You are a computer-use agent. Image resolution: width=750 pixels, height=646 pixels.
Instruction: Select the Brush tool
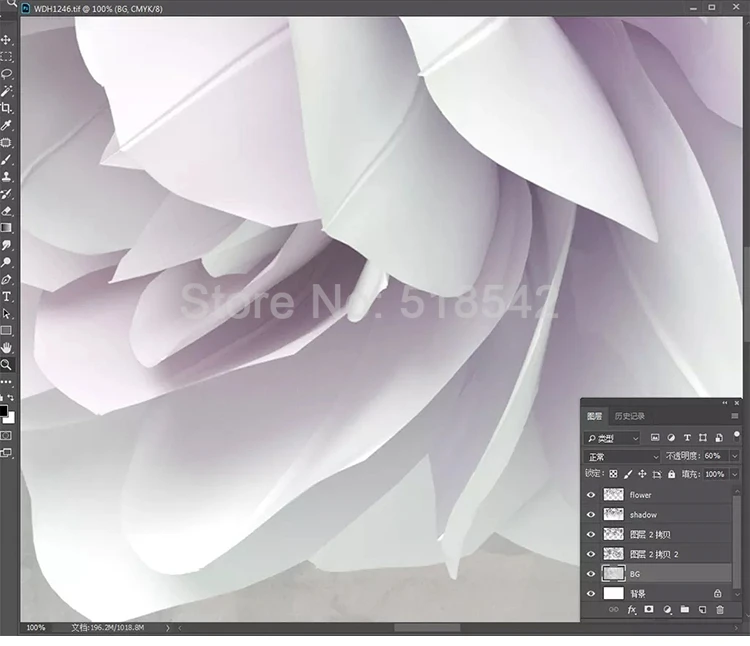[6, 160]
